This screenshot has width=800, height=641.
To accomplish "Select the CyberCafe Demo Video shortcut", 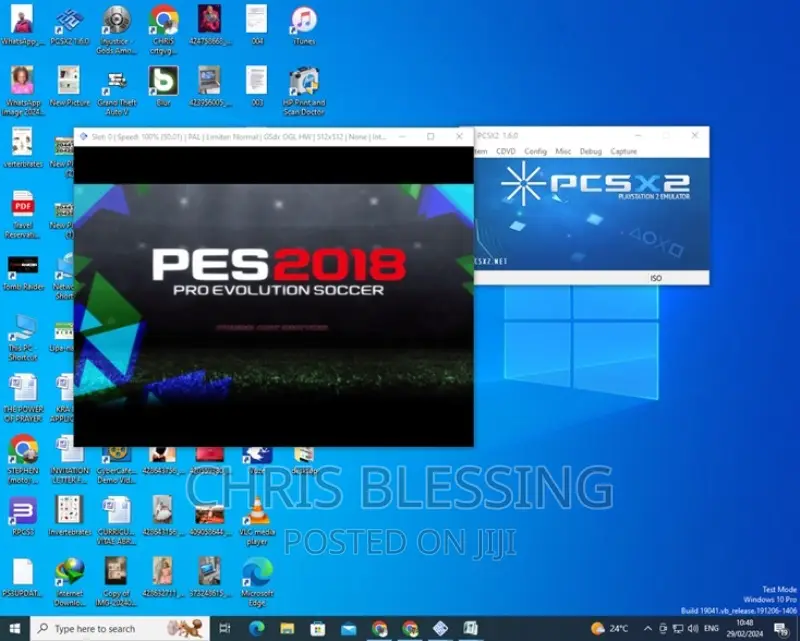I will point(116,465).
